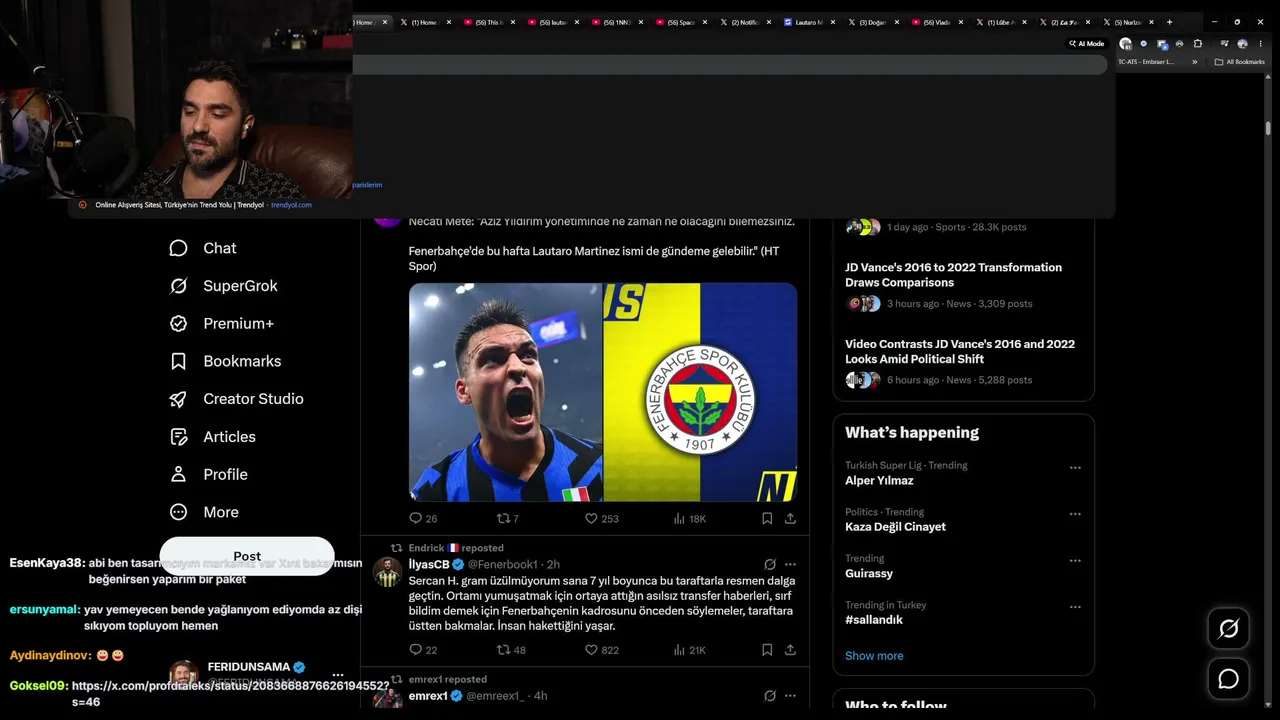Viewport: 1280px width, 720px height.
Task: Open Articles from the sidebar
Action: click(x=212, y=437)
